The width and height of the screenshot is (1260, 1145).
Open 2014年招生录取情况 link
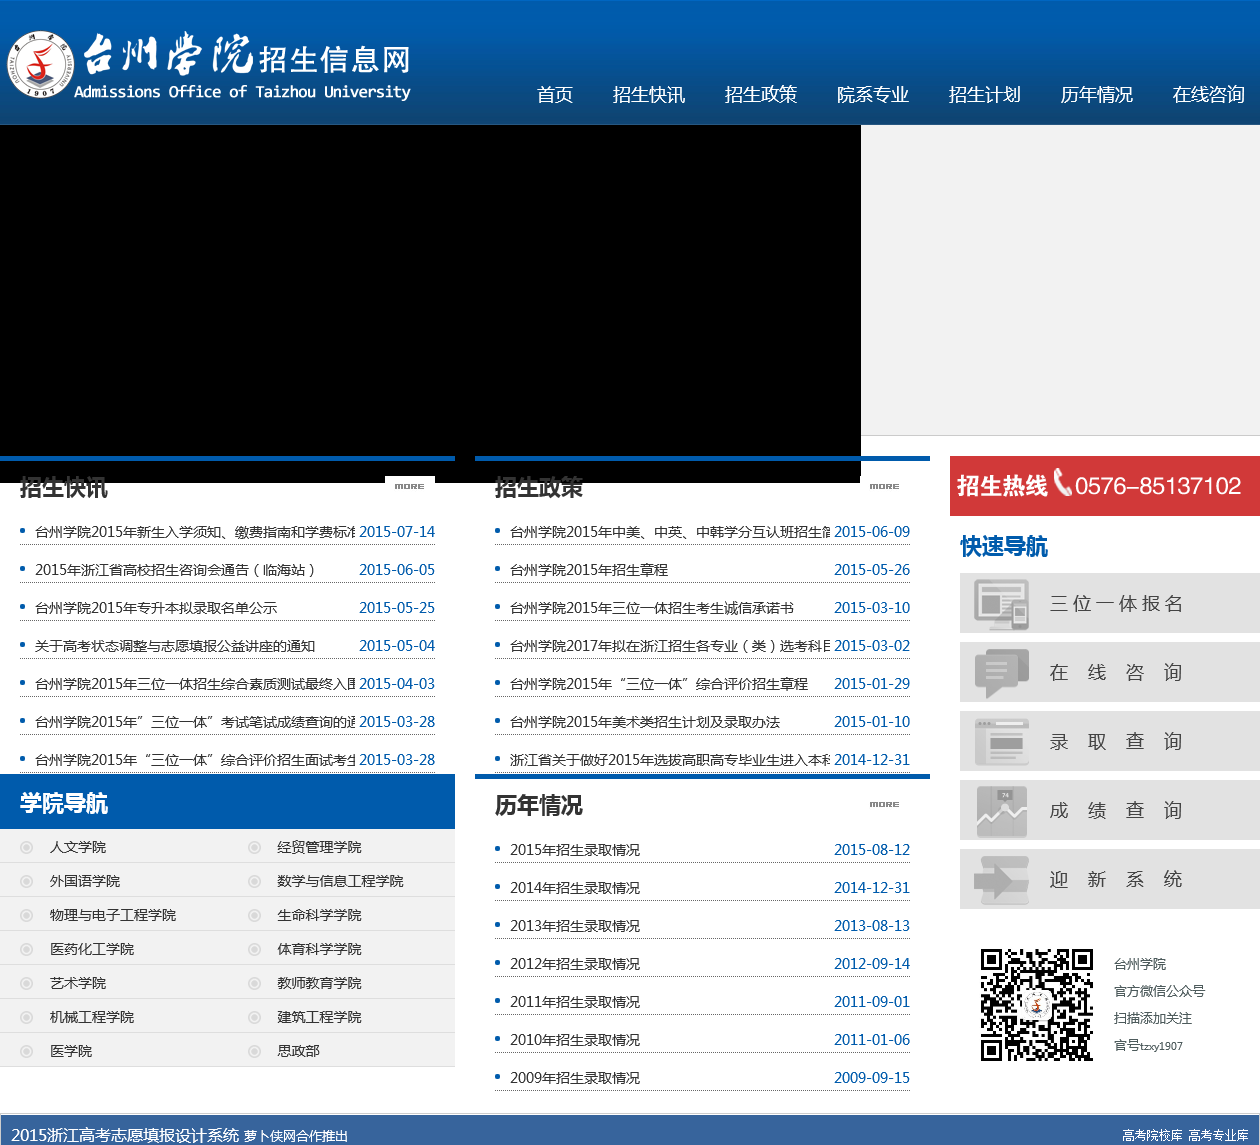pyautogui.click(x=575, y=888)
